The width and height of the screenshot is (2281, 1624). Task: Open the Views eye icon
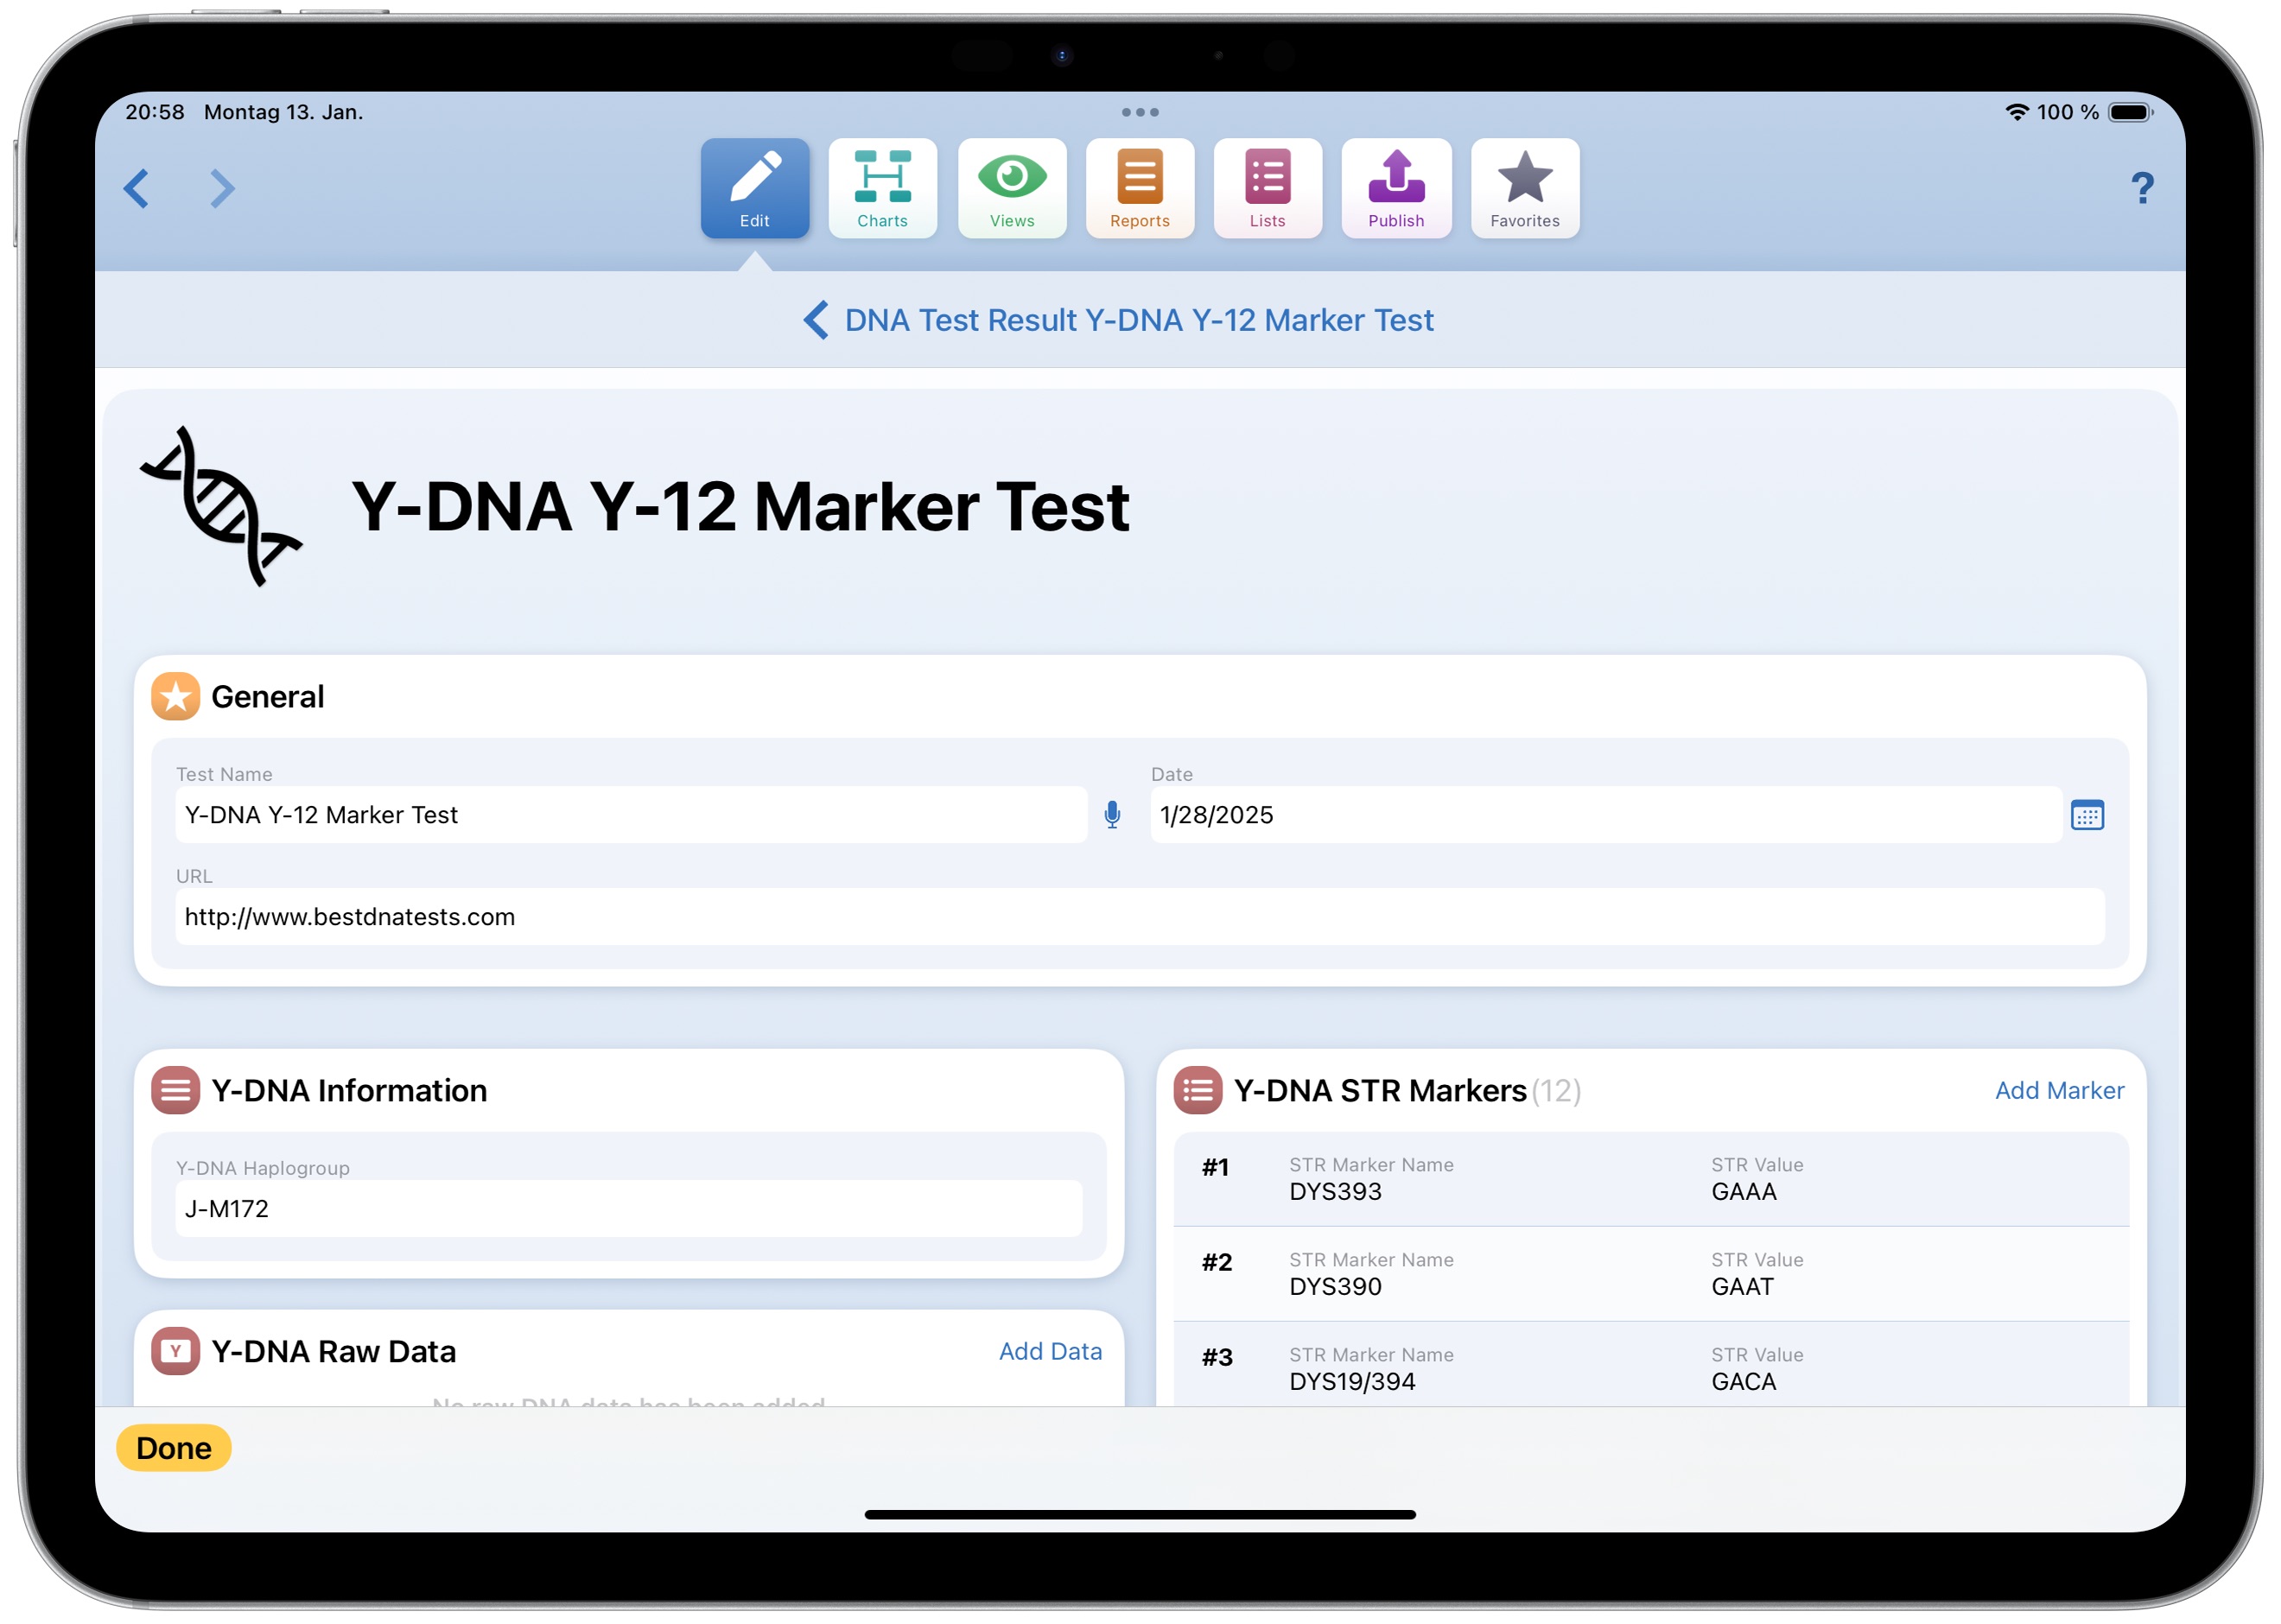click(1011, 188)
